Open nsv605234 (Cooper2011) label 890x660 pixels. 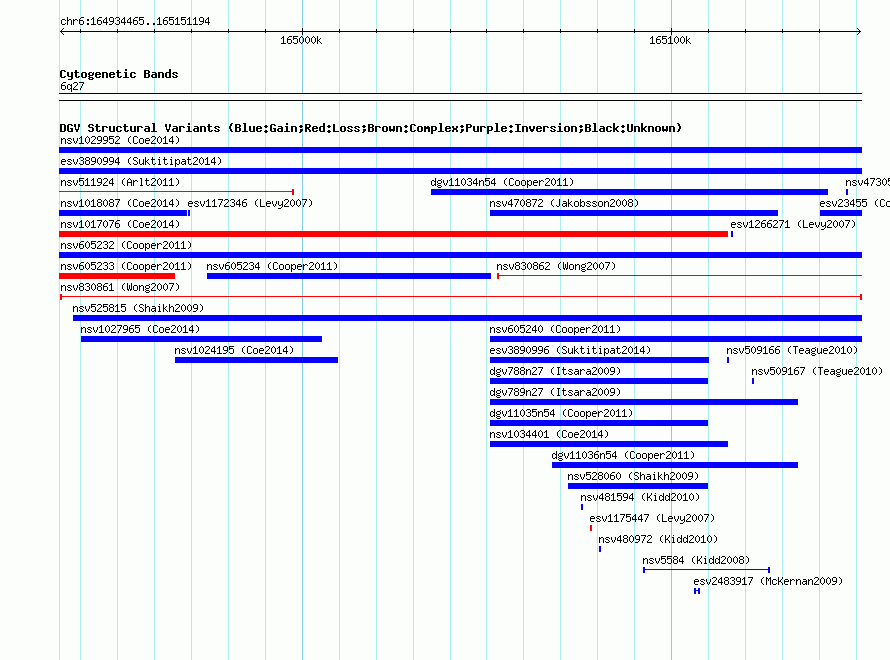click(x=272, y=266)
